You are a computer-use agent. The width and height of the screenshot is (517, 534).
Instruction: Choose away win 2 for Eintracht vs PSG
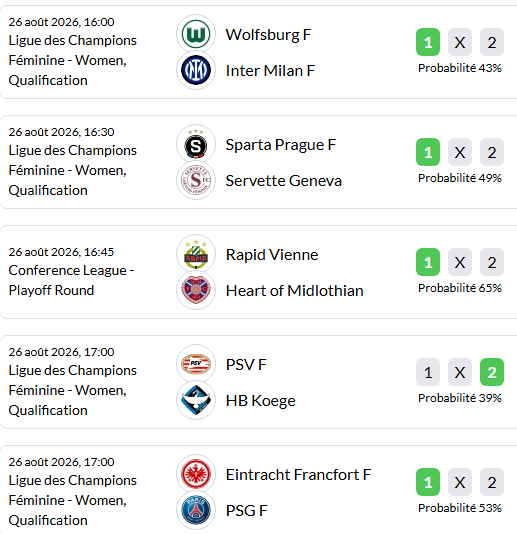(x=492, y=482)
